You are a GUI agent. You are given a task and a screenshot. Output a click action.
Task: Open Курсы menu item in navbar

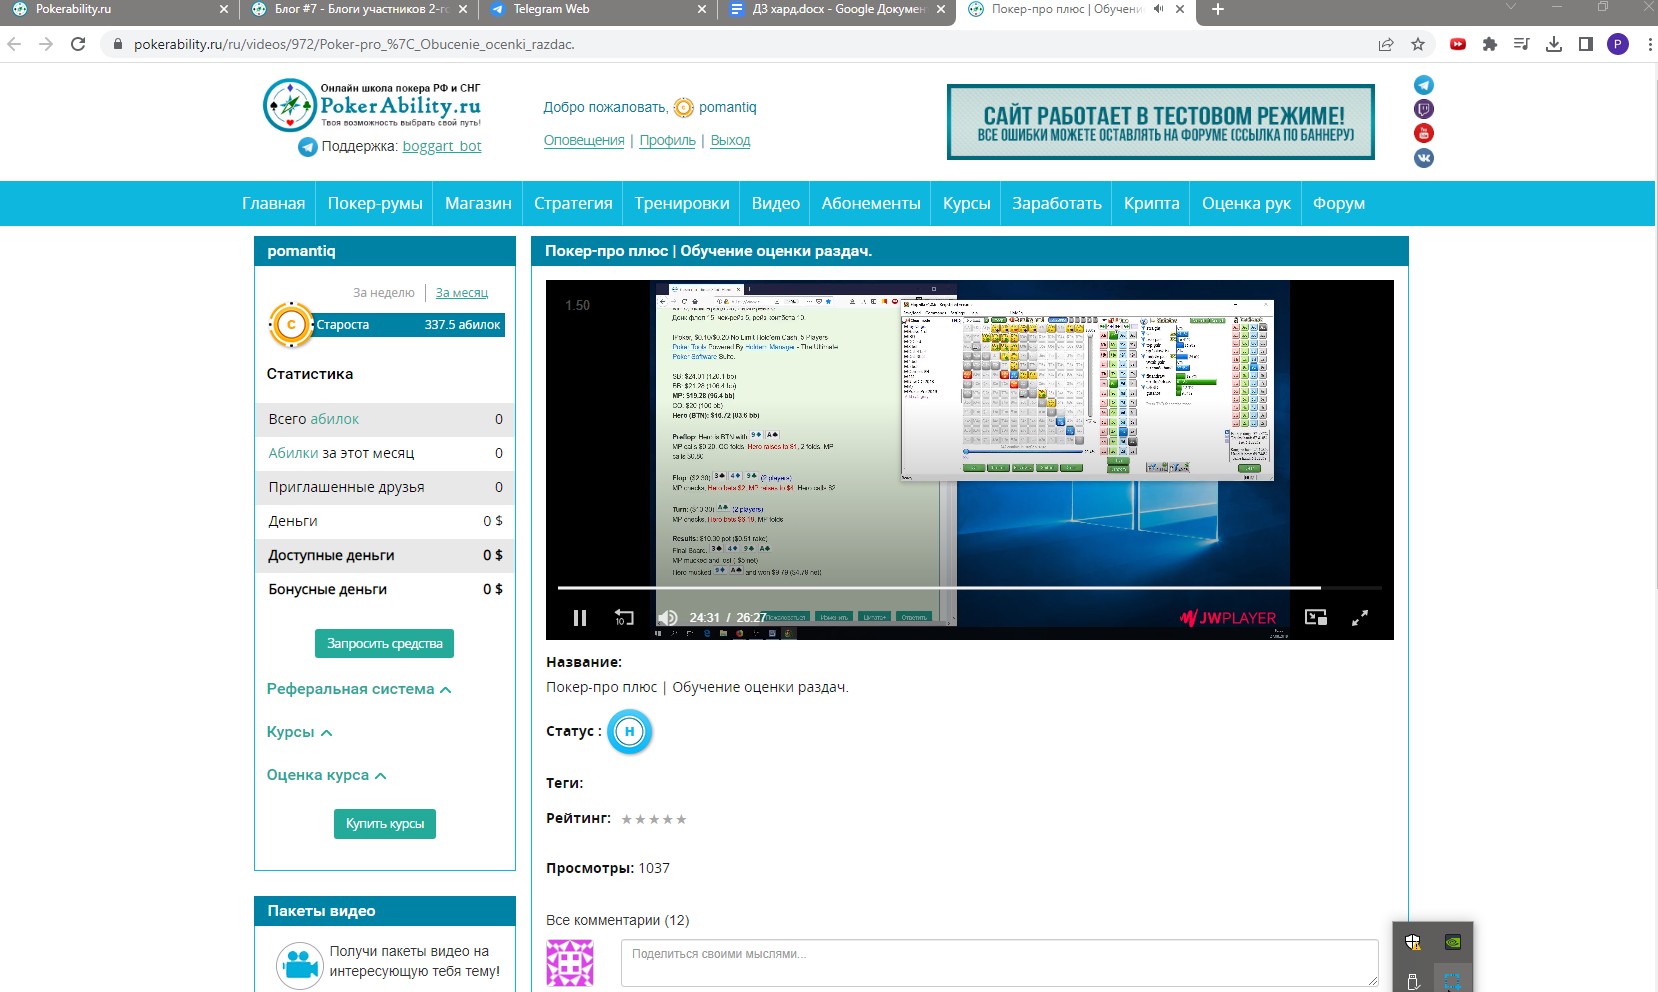pos(967,203)
